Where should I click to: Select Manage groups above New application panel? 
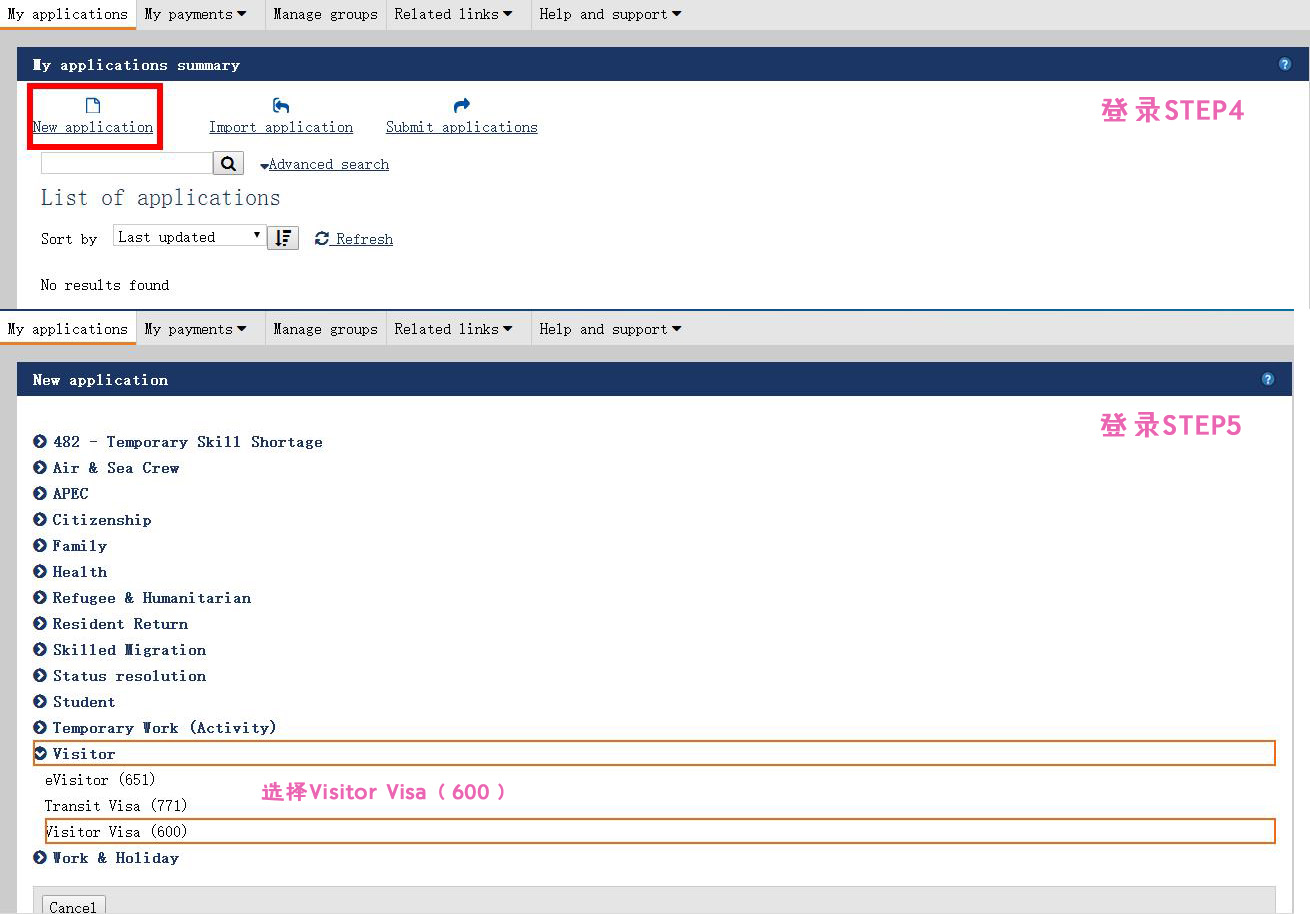(x=325, y=329)
